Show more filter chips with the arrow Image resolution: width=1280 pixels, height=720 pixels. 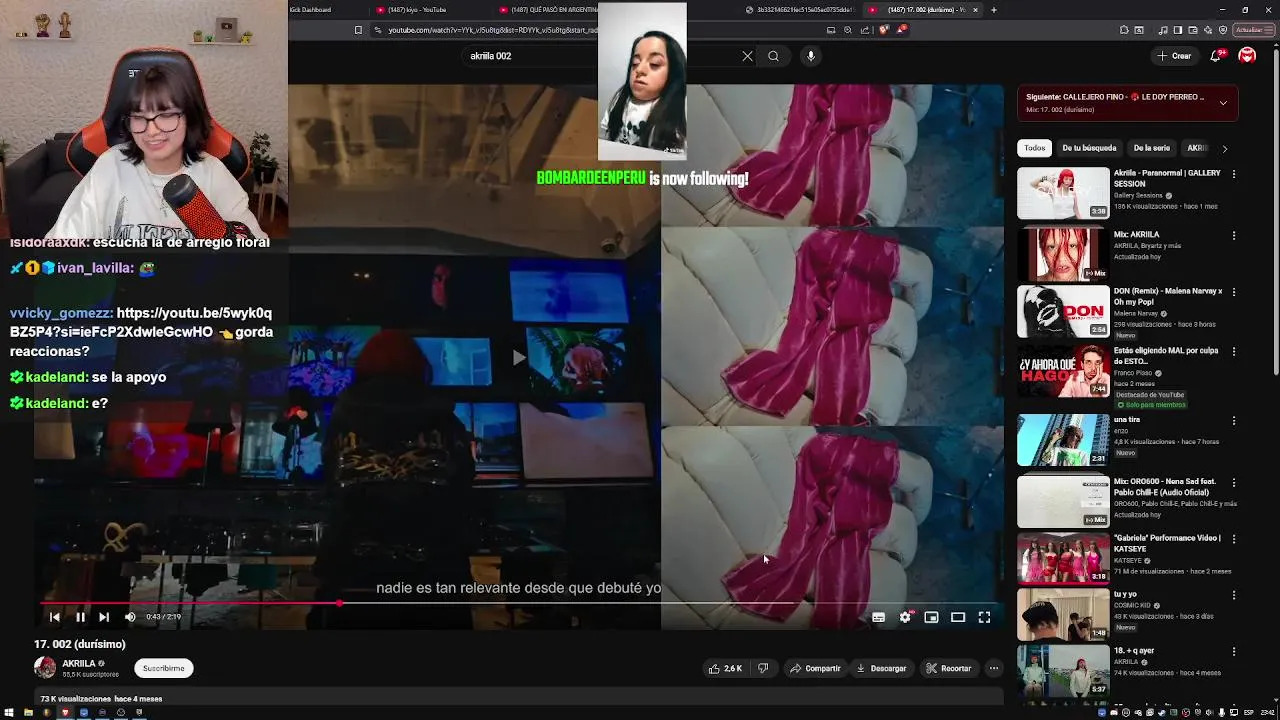pyautogui.click(x=1224, y=149)
